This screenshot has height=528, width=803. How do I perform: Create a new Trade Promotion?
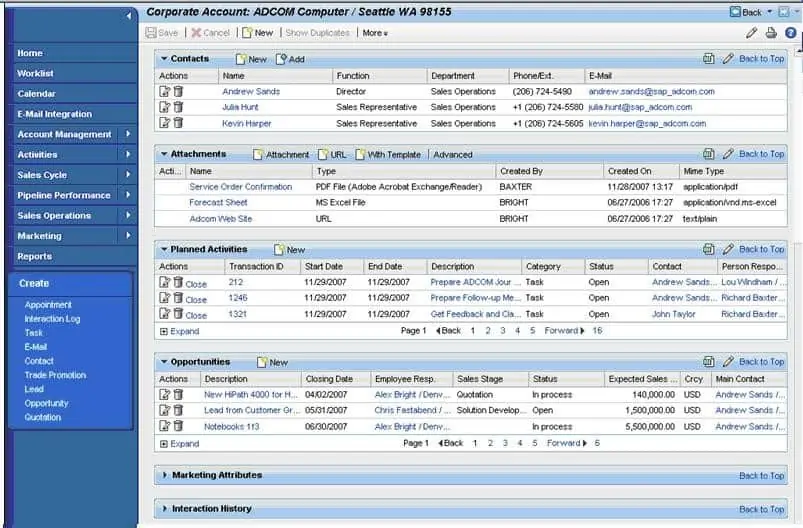click(x=55, y=375)
